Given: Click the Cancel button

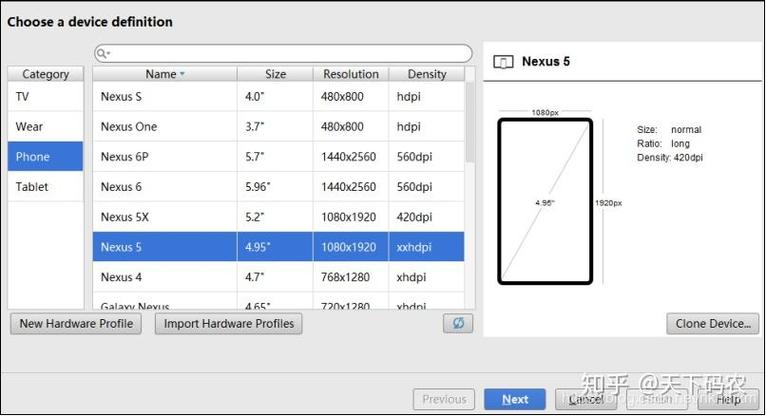Looking at the screenshot, I should coord(586,399).
